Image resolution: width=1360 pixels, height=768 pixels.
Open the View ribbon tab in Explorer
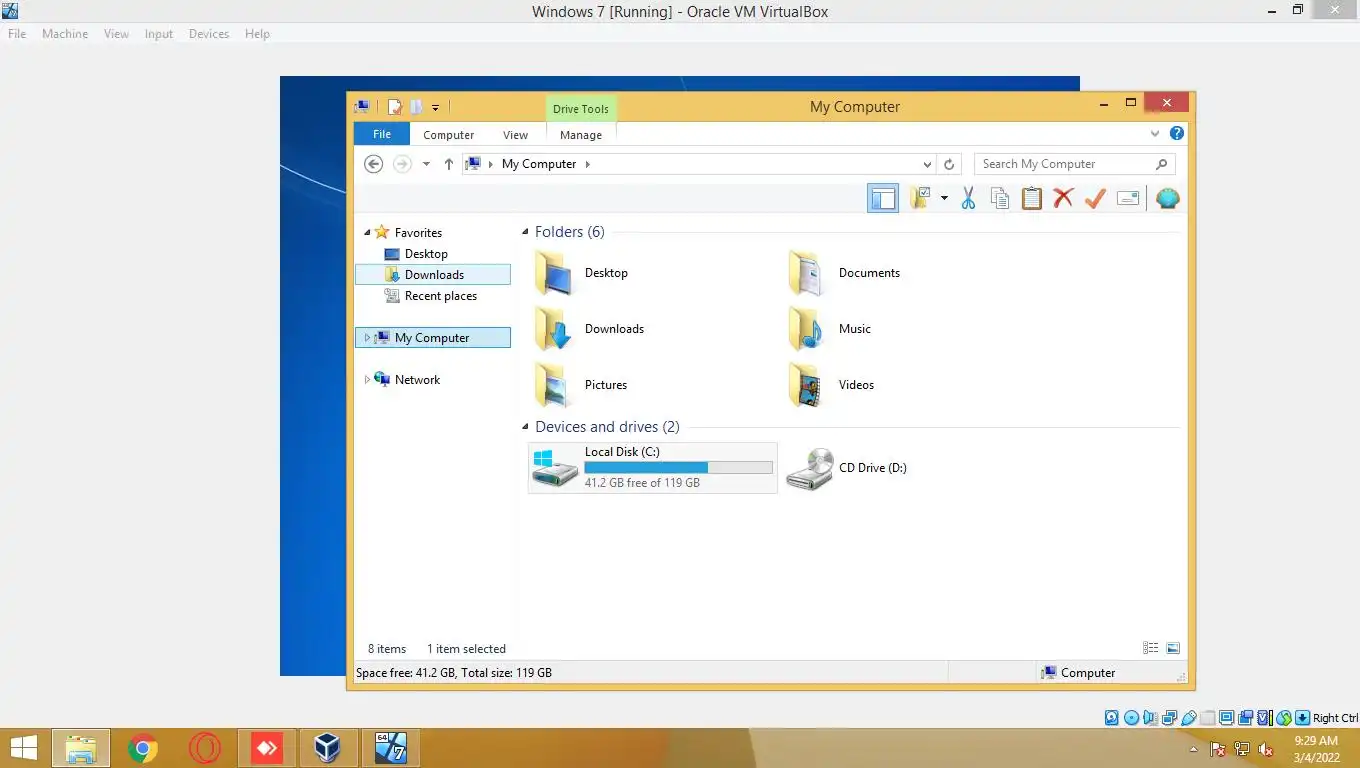pos(515,135)
